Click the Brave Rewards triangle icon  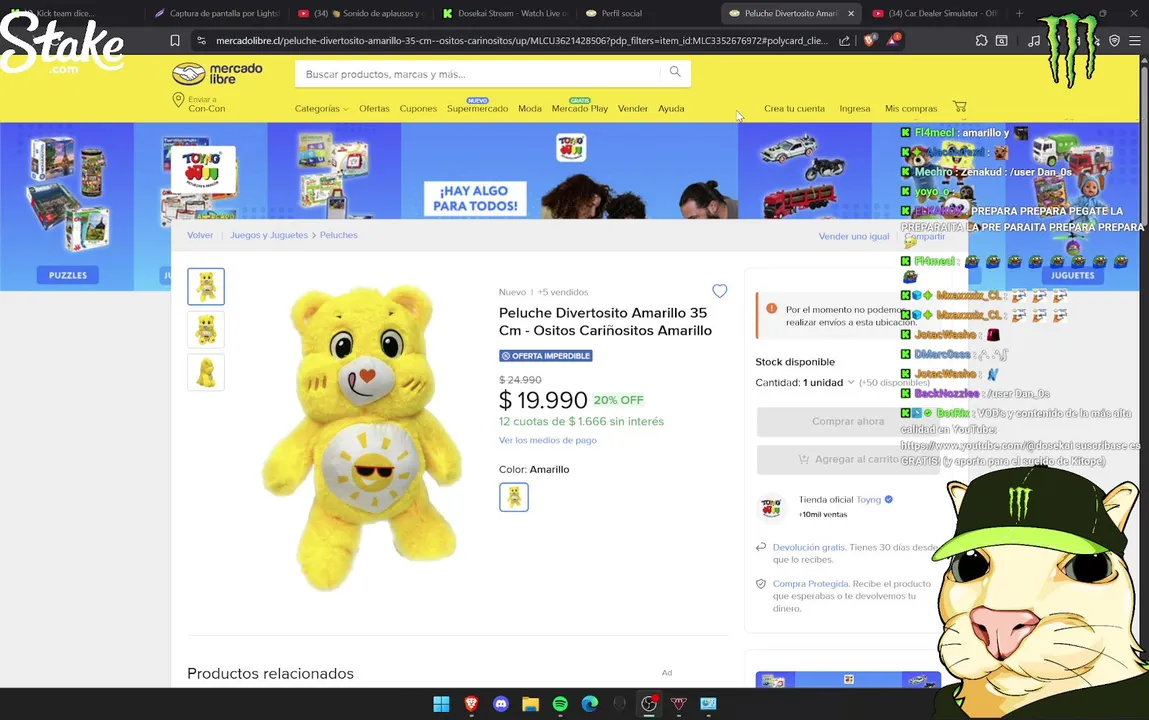coord(893,40)
